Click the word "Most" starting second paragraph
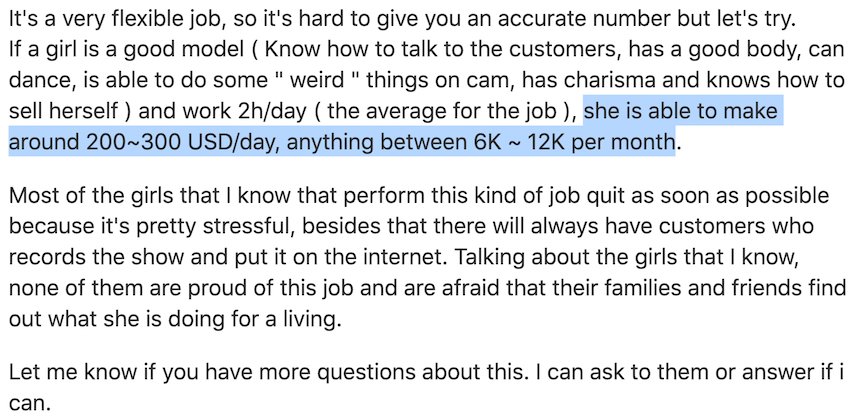 click(x=30, y=196)
